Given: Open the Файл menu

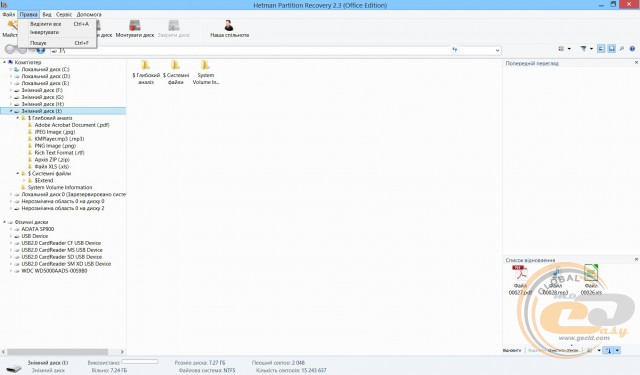Looking at the screenshot, I should [x=9, y=14].
